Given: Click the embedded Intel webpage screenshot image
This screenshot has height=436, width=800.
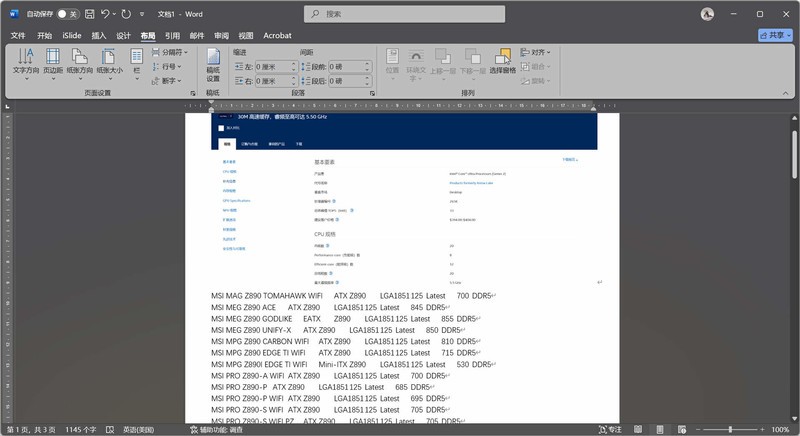Looking at the screenshot, I should [x=404, y=199].
